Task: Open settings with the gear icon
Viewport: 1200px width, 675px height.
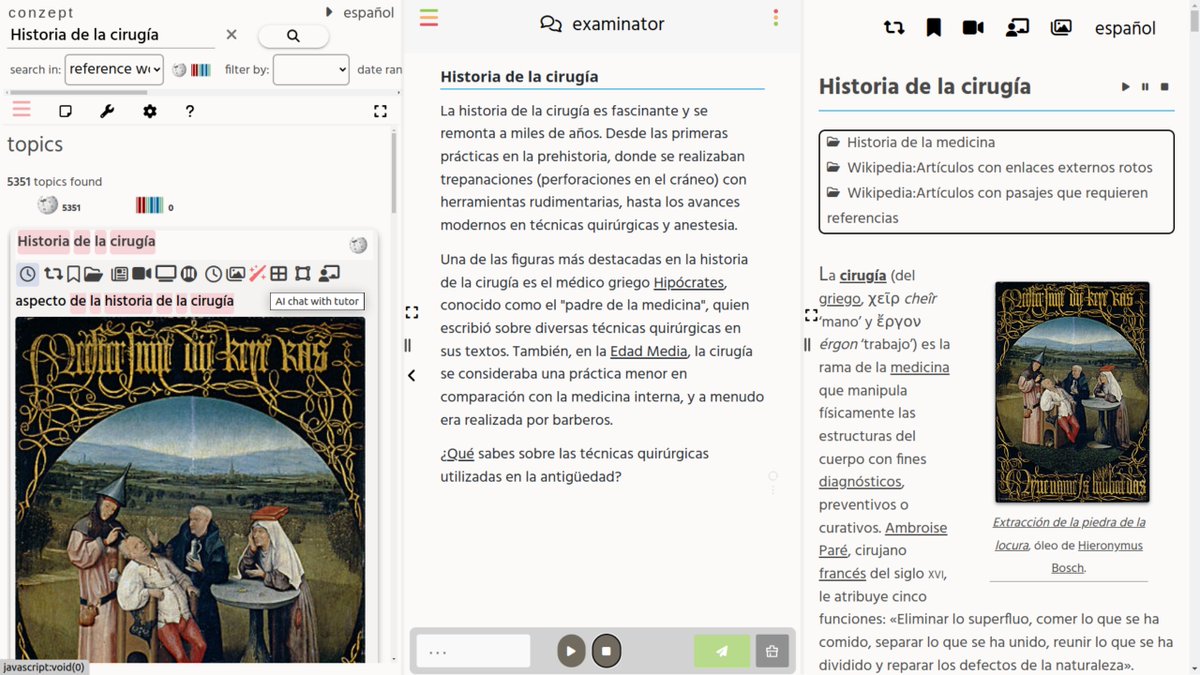Action: pyautogui.click(x=150, y=111)
